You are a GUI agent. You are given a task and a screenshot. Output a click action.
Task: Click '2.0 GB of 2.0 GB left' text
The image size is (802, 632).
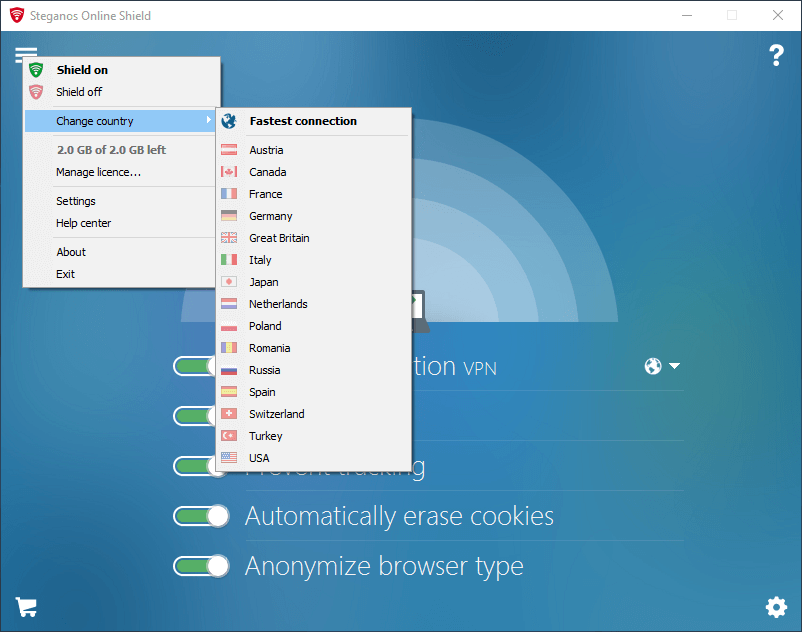pos(111,150)
